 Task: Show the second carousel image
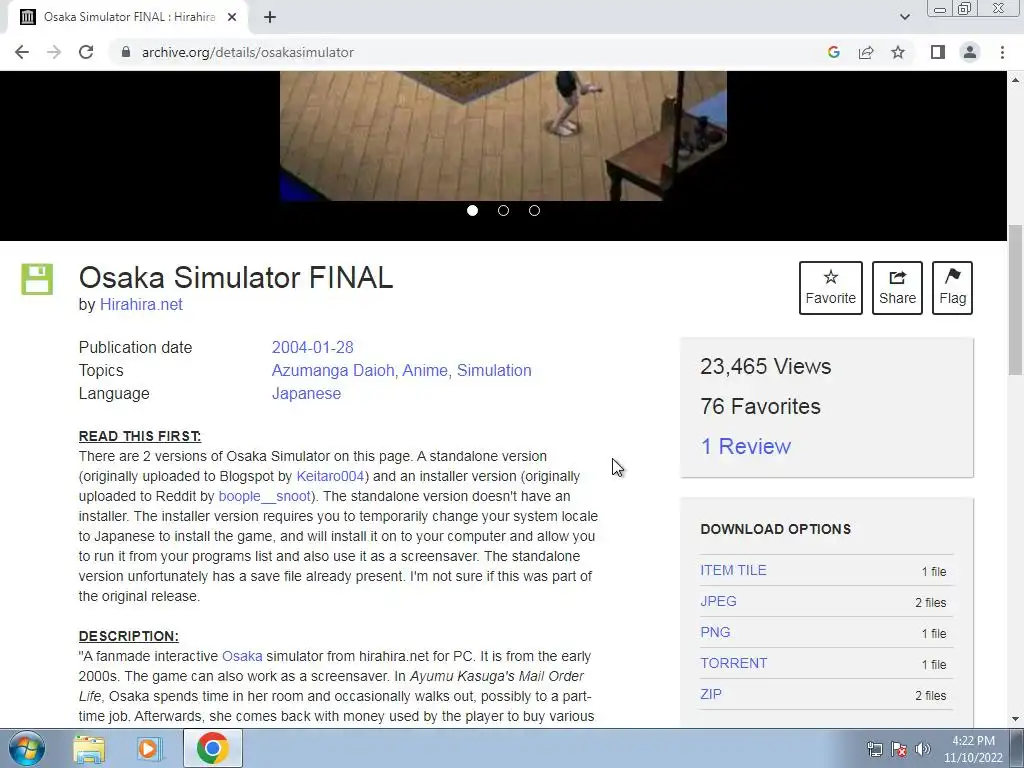tap(503, 210)
